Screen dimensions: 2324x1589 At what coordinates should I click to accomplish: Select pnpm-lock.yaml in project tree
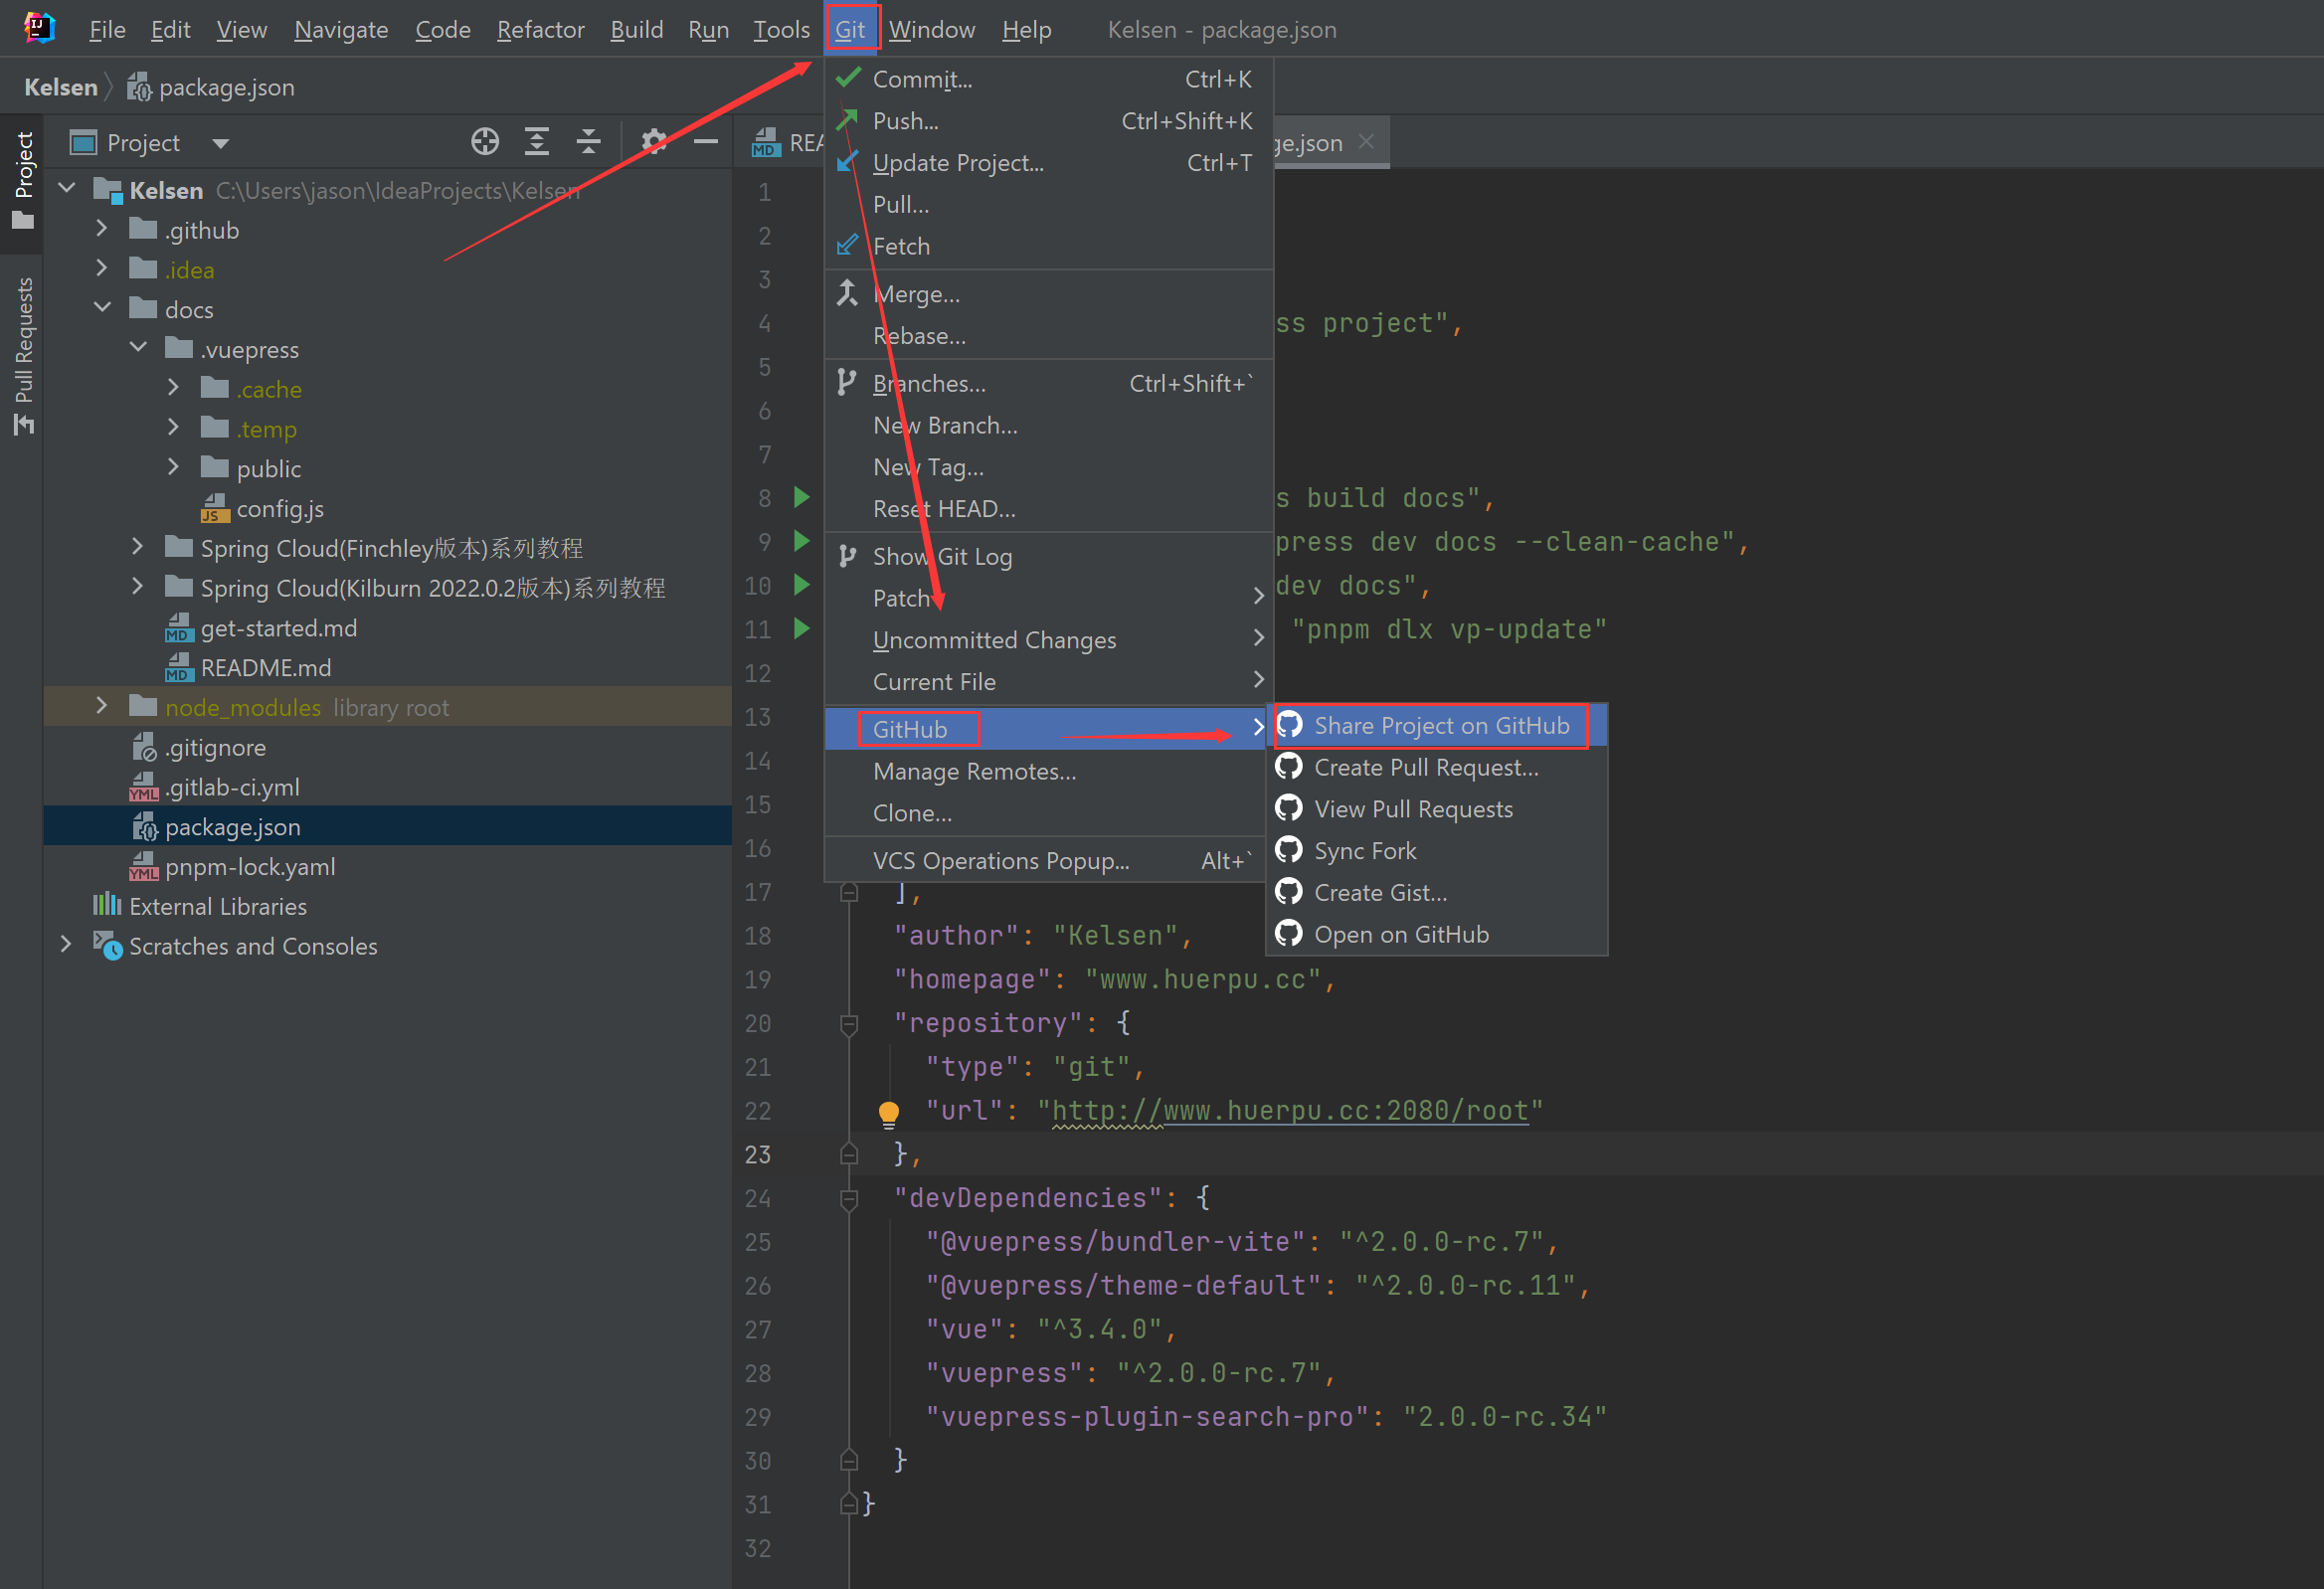pos(250,866)
